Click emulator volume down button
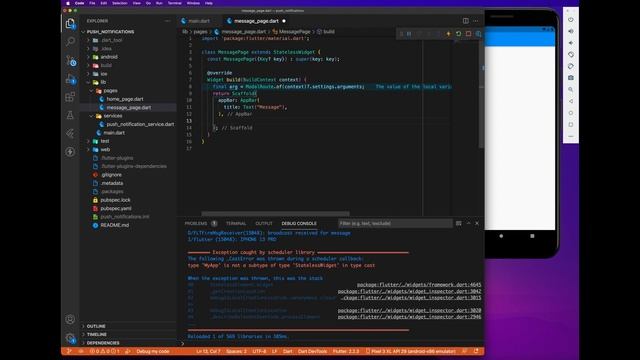This screenshot has height=360, width=640. [571, 43]
